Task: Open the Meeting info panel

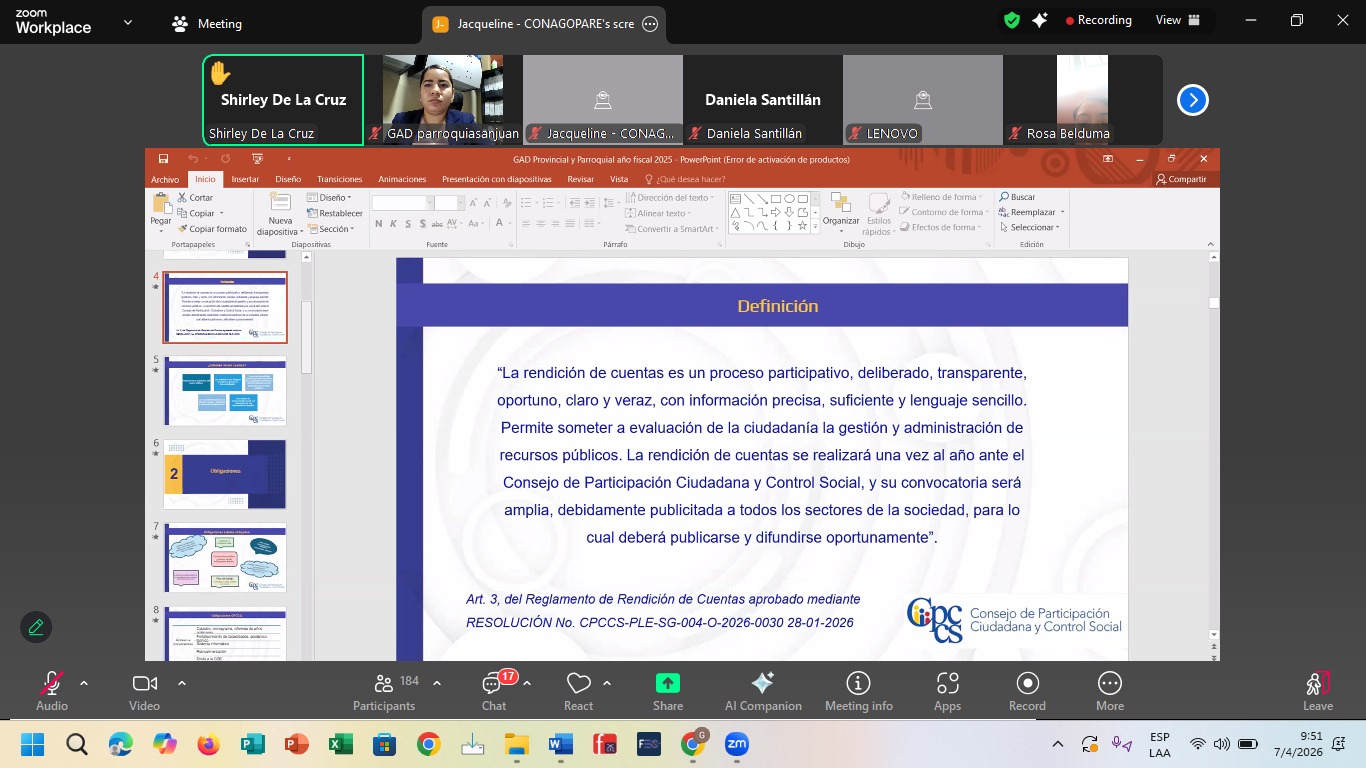Action: [x=858, y=690]
